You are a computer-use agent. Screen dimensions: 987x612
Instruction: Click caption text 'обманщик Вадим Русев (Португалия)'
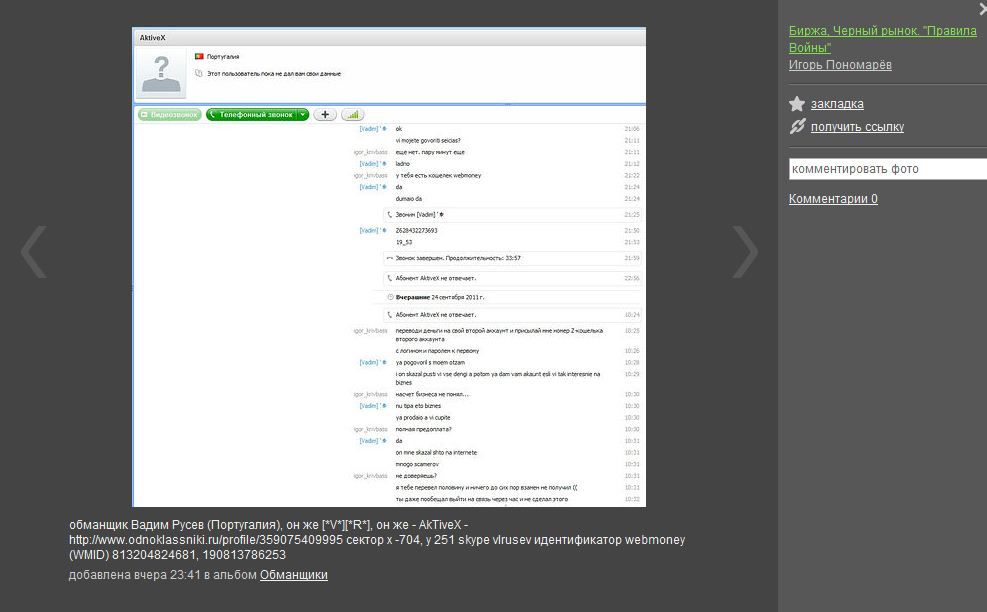tap(174, 524)
